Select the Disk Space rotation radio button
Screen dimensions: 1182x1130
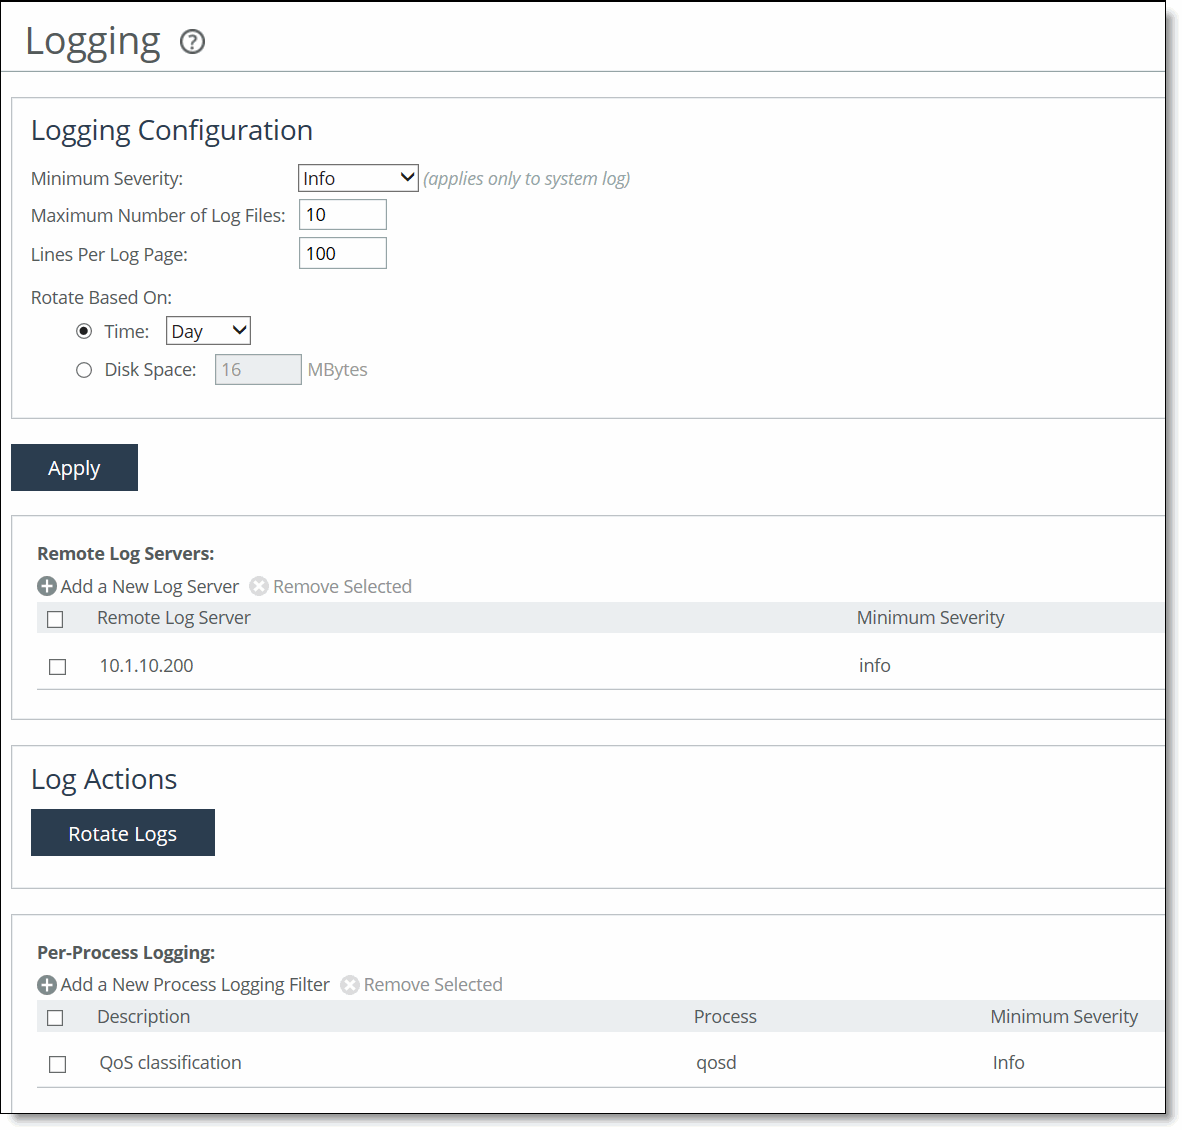[84, 369]
